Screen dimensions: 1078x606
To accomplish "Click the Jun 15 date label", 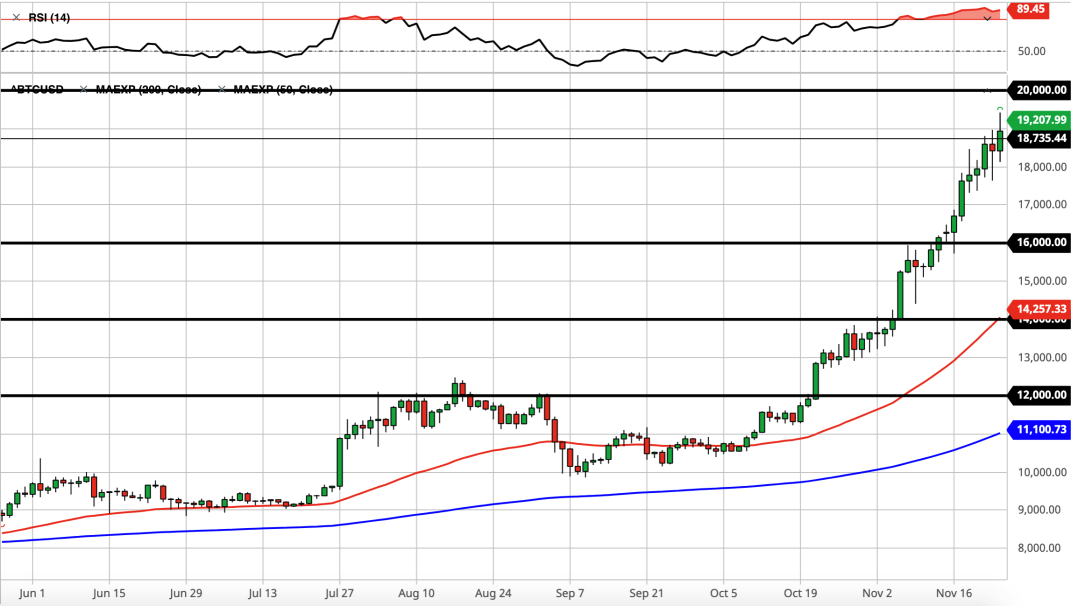I will point(109,593).
